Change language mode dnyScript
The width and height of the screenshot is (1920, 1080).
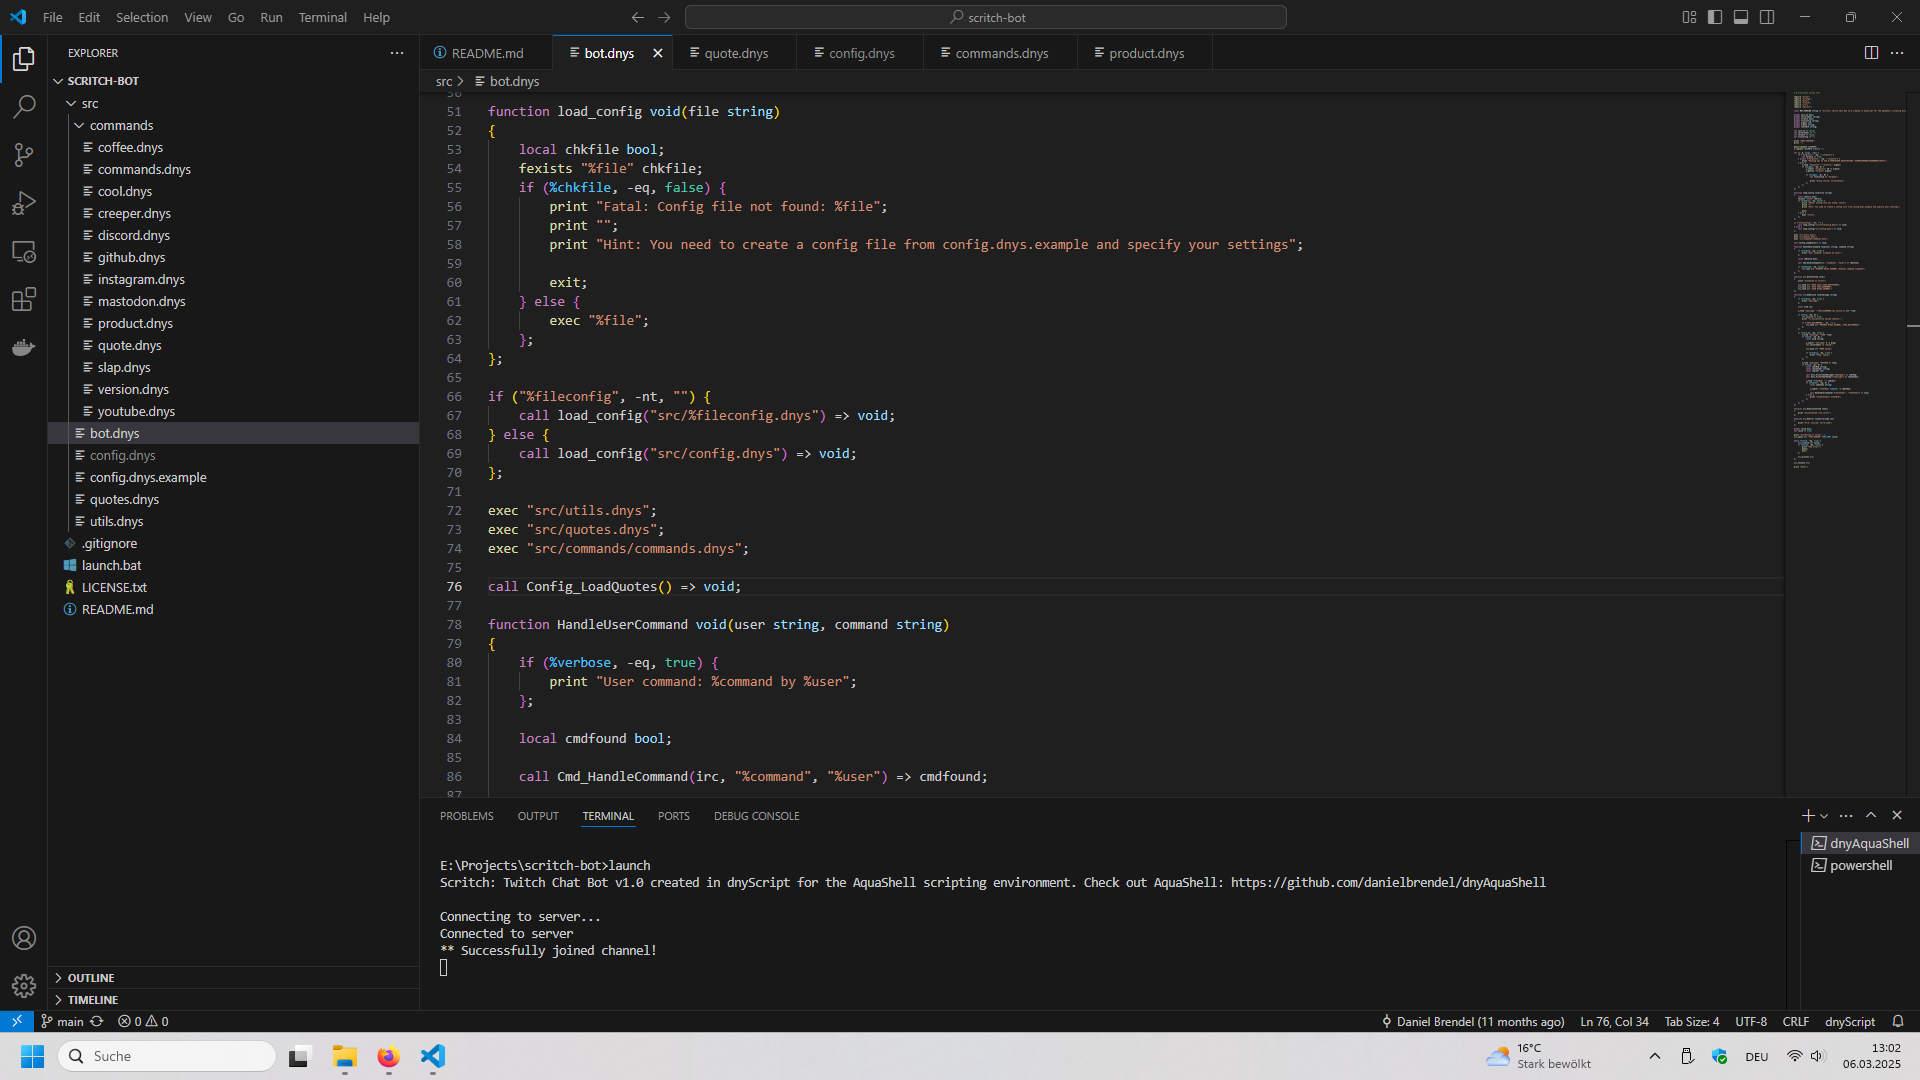pos(1849,1021)
